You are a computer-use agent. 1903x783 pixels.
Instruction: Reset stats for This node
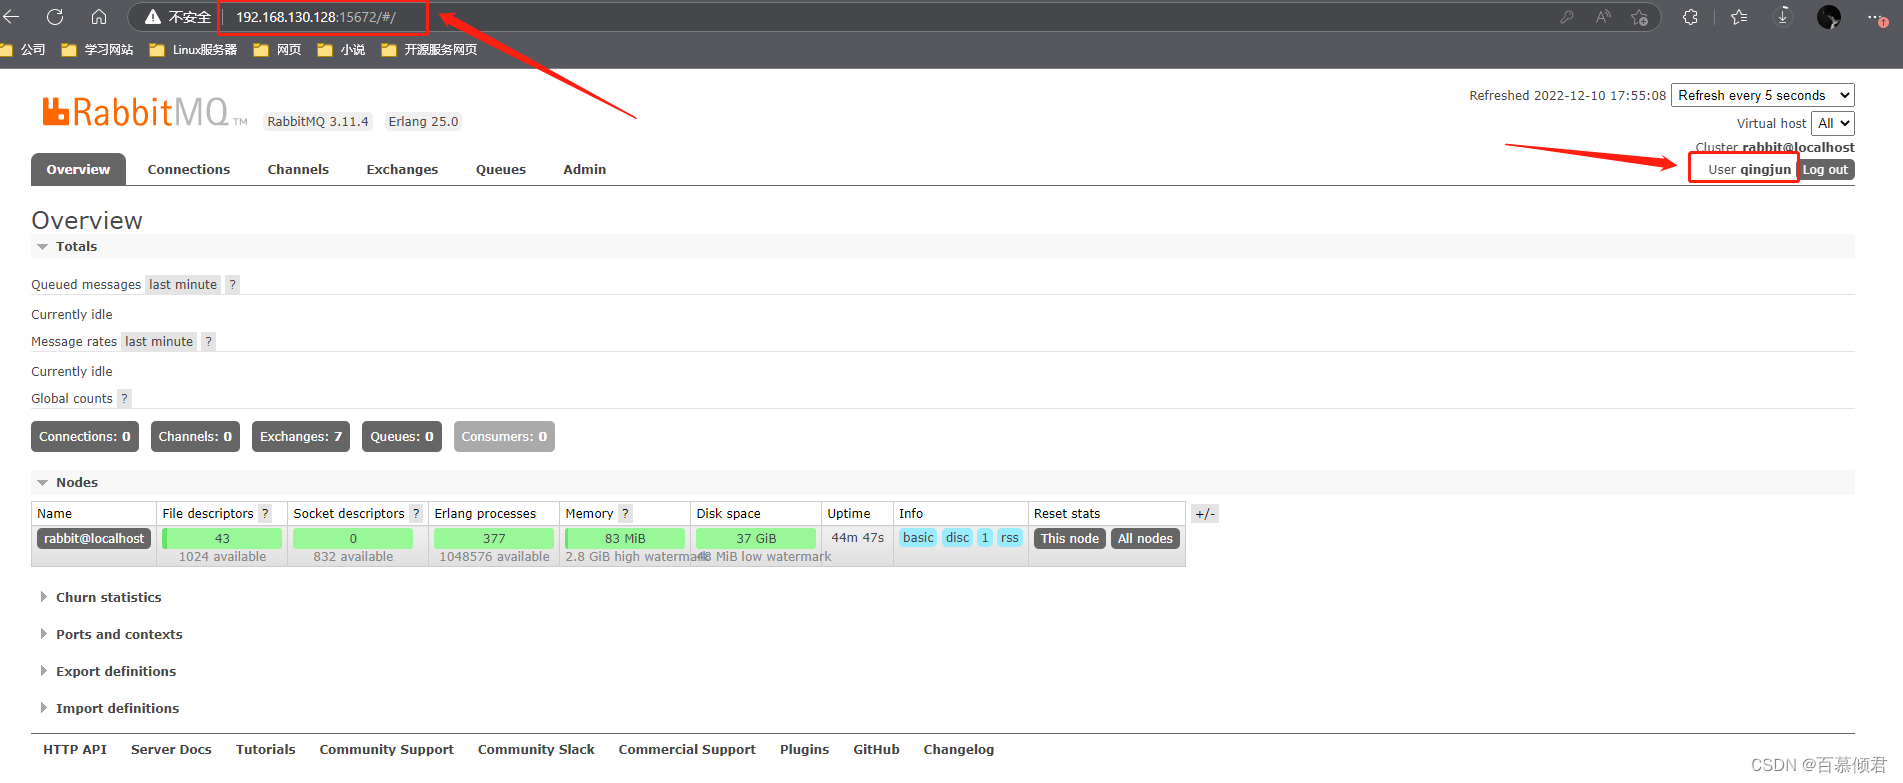point(1069,539)
